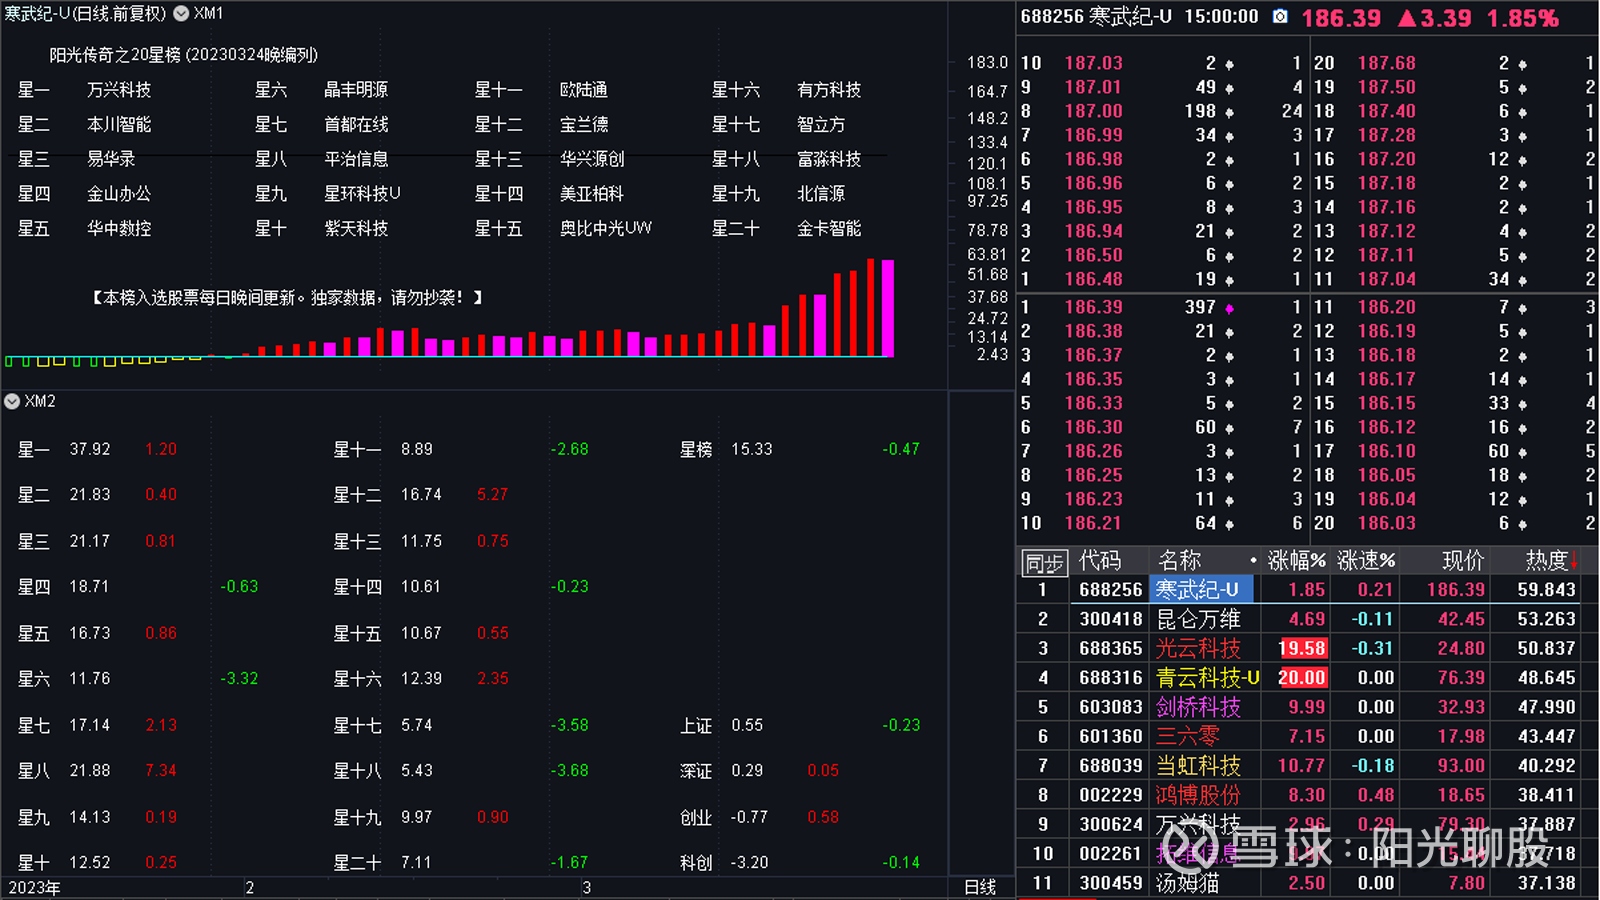Collapse the XM1 indicator chevron icon
This screenshot has width=1600, height=900.
(181, 14)
